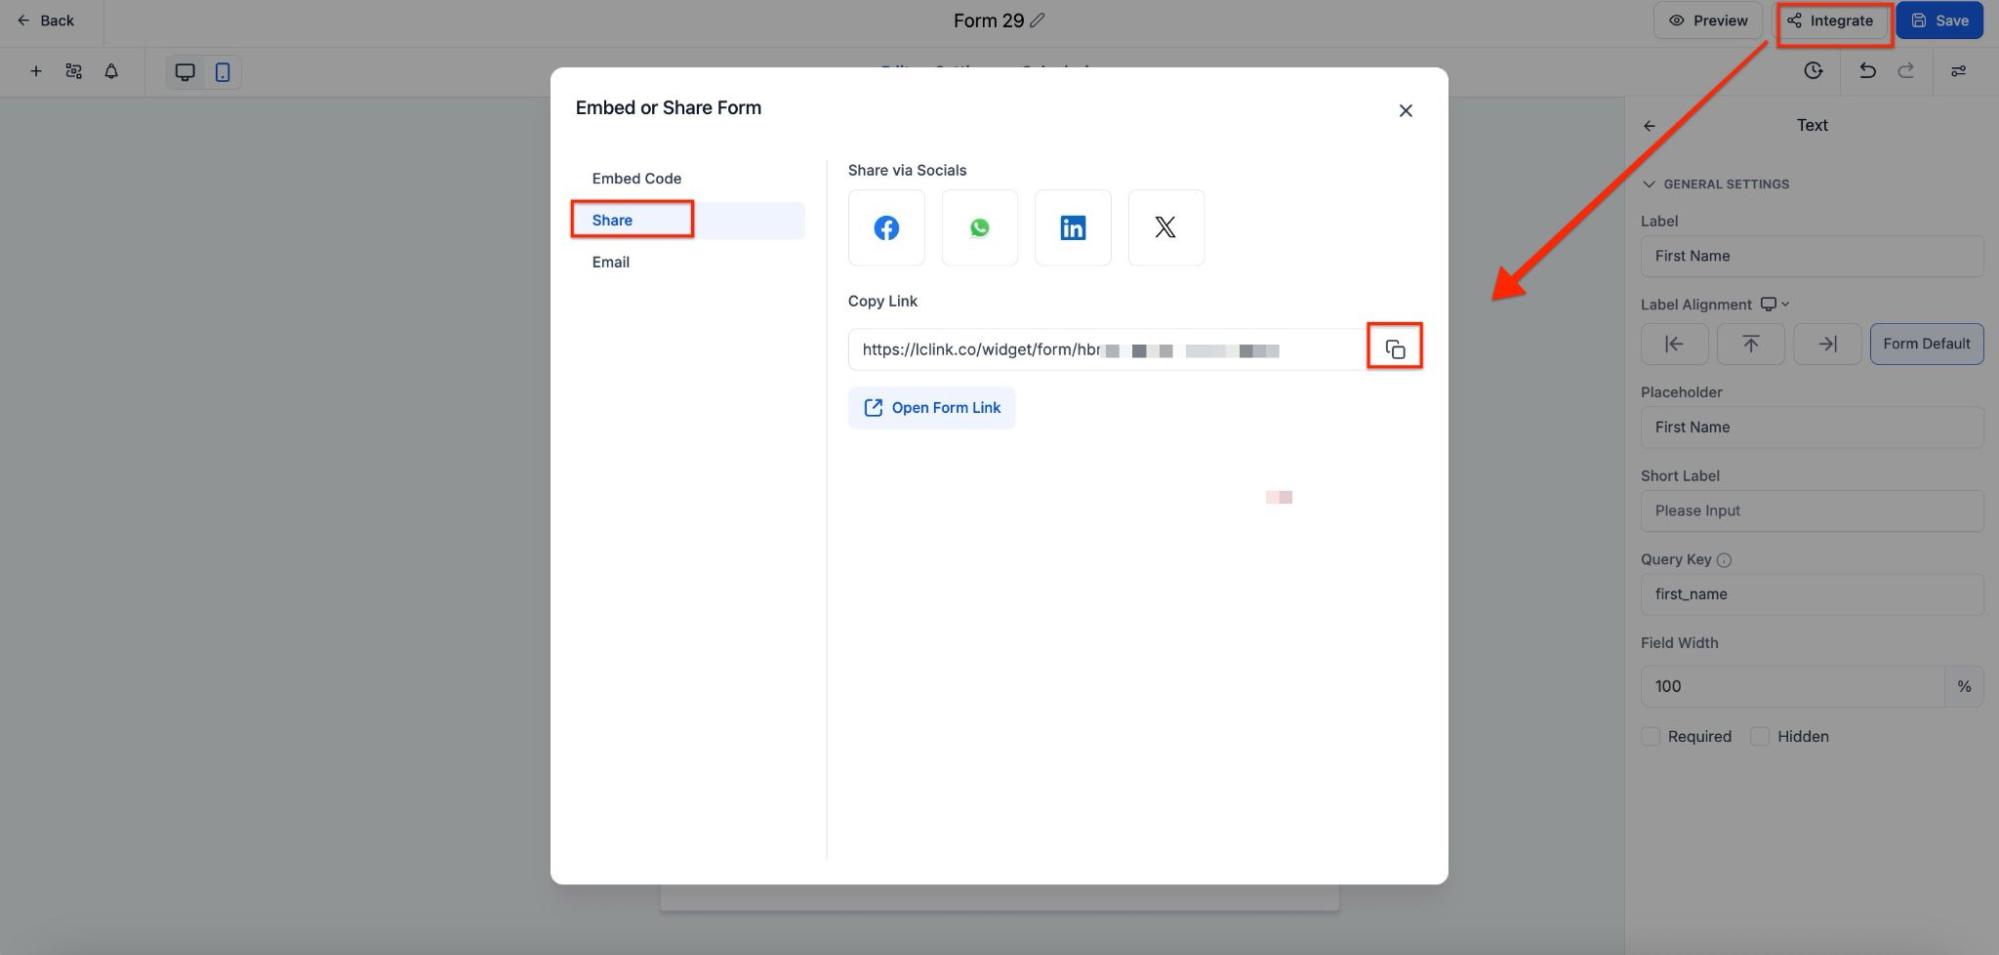Image resolution: width=1999 pixels, height=955 pixels.
Task: Click the Query Key info icon
Action: pyautogui.click(x=1724, y=560)
